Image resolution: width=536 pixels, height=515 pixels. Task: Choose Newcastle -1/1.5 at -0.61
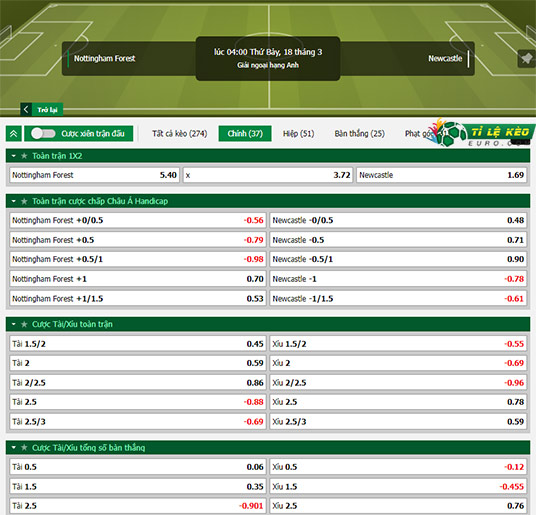398,298
